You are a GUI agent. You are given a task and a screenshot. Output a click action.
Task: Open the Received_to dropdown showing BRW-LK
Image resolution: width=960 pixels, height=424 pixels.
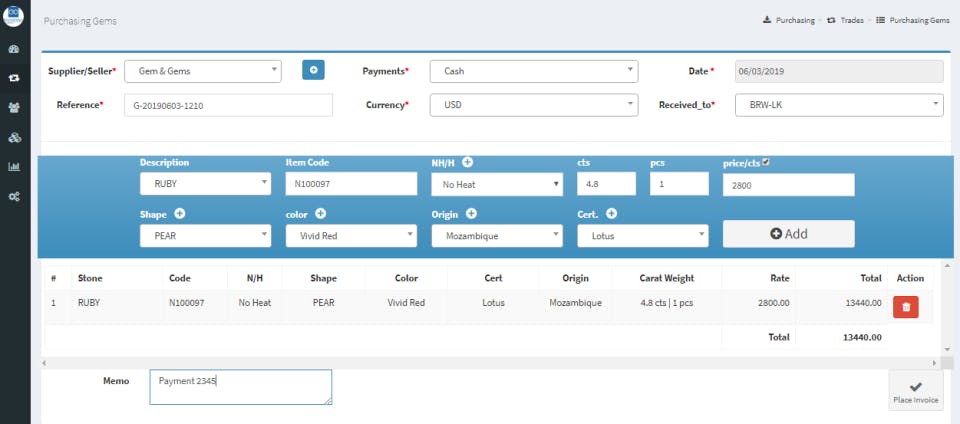pyautogui.click(x=839, y=105)
